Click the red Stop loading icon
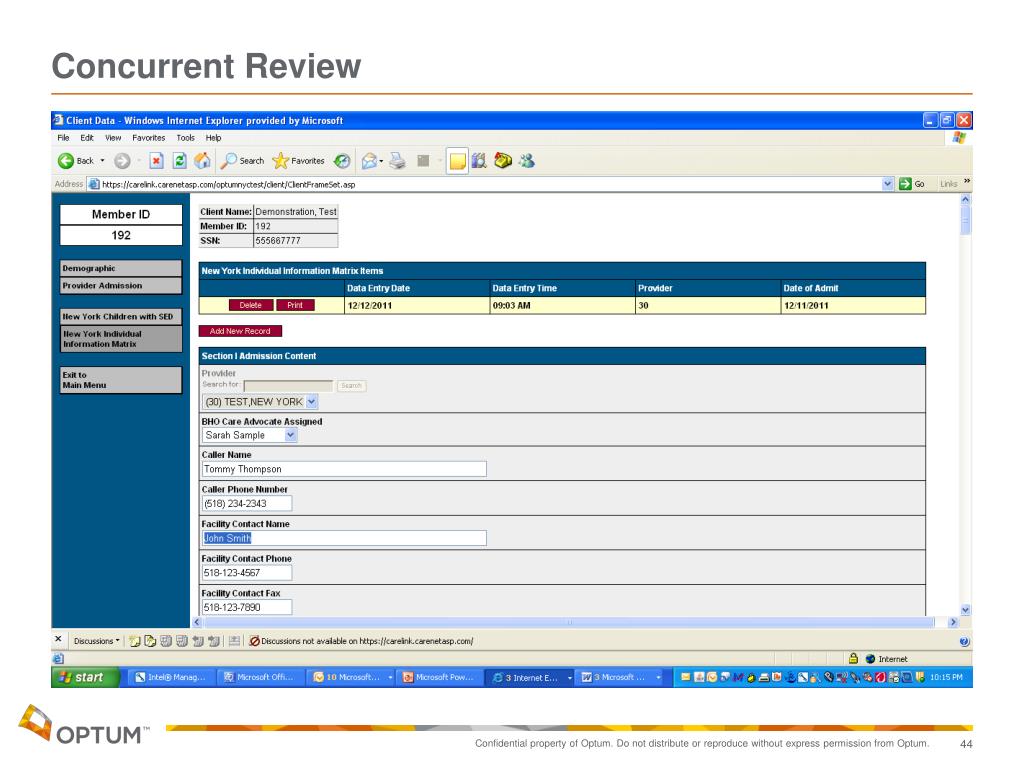 pyautogui.click(x=156, y=161)
